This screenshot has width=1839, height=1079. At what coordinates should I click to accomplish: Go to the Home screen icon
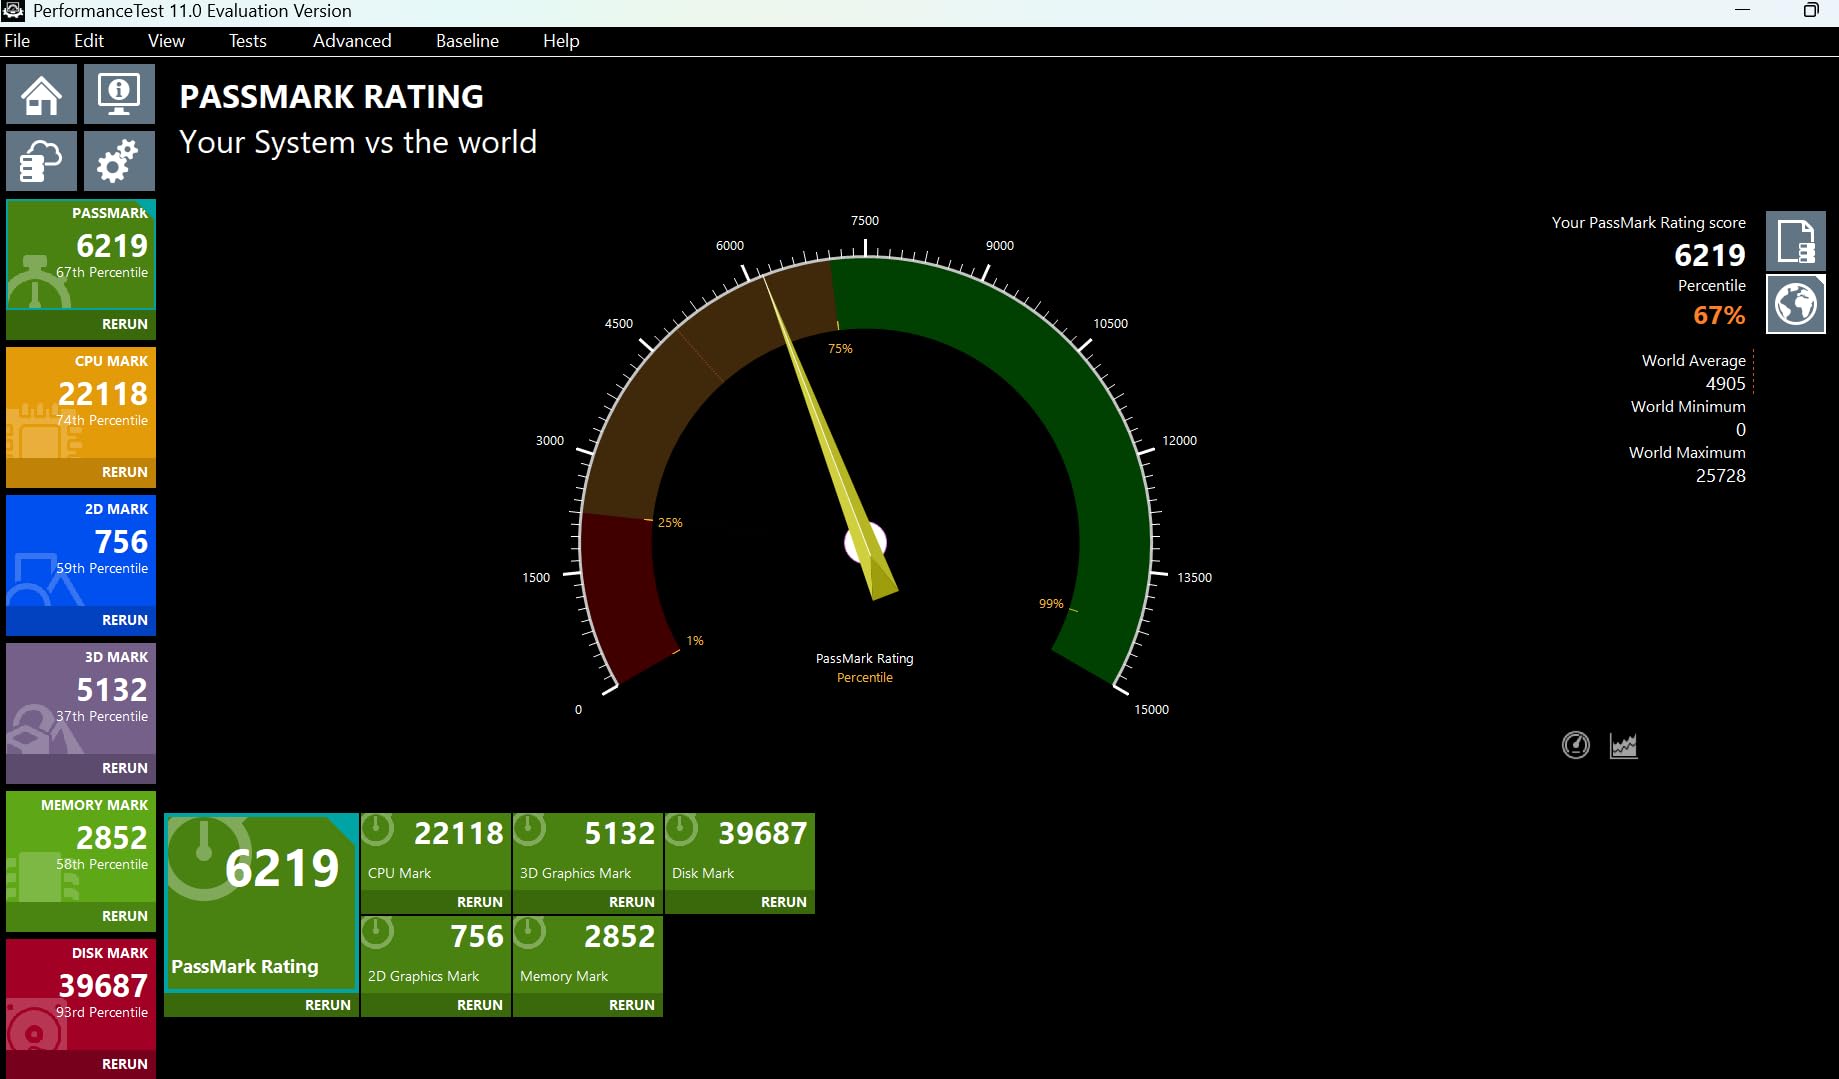tap(41, 94)
